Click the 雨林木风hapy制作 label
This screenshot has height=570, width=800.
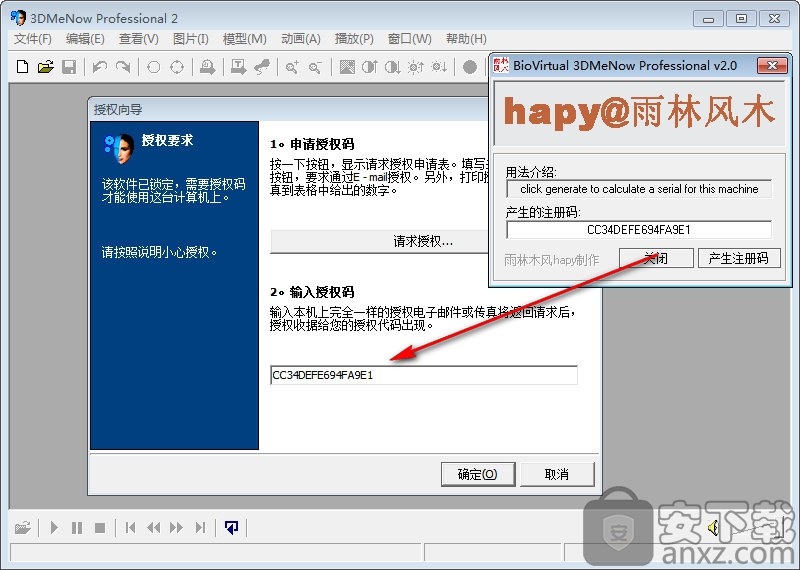click(552, 260)
